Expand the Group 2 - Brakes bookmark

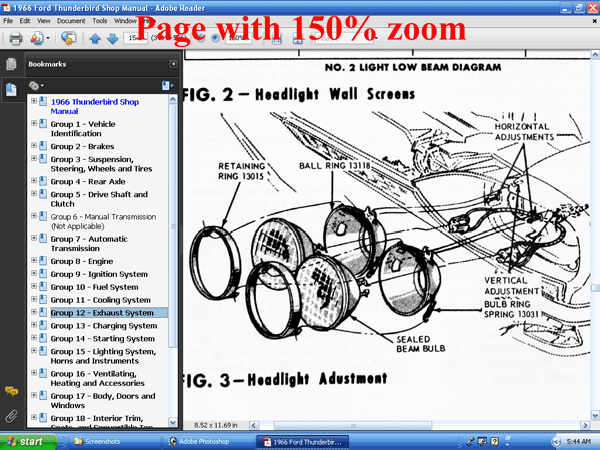click(x=34, y=145)
